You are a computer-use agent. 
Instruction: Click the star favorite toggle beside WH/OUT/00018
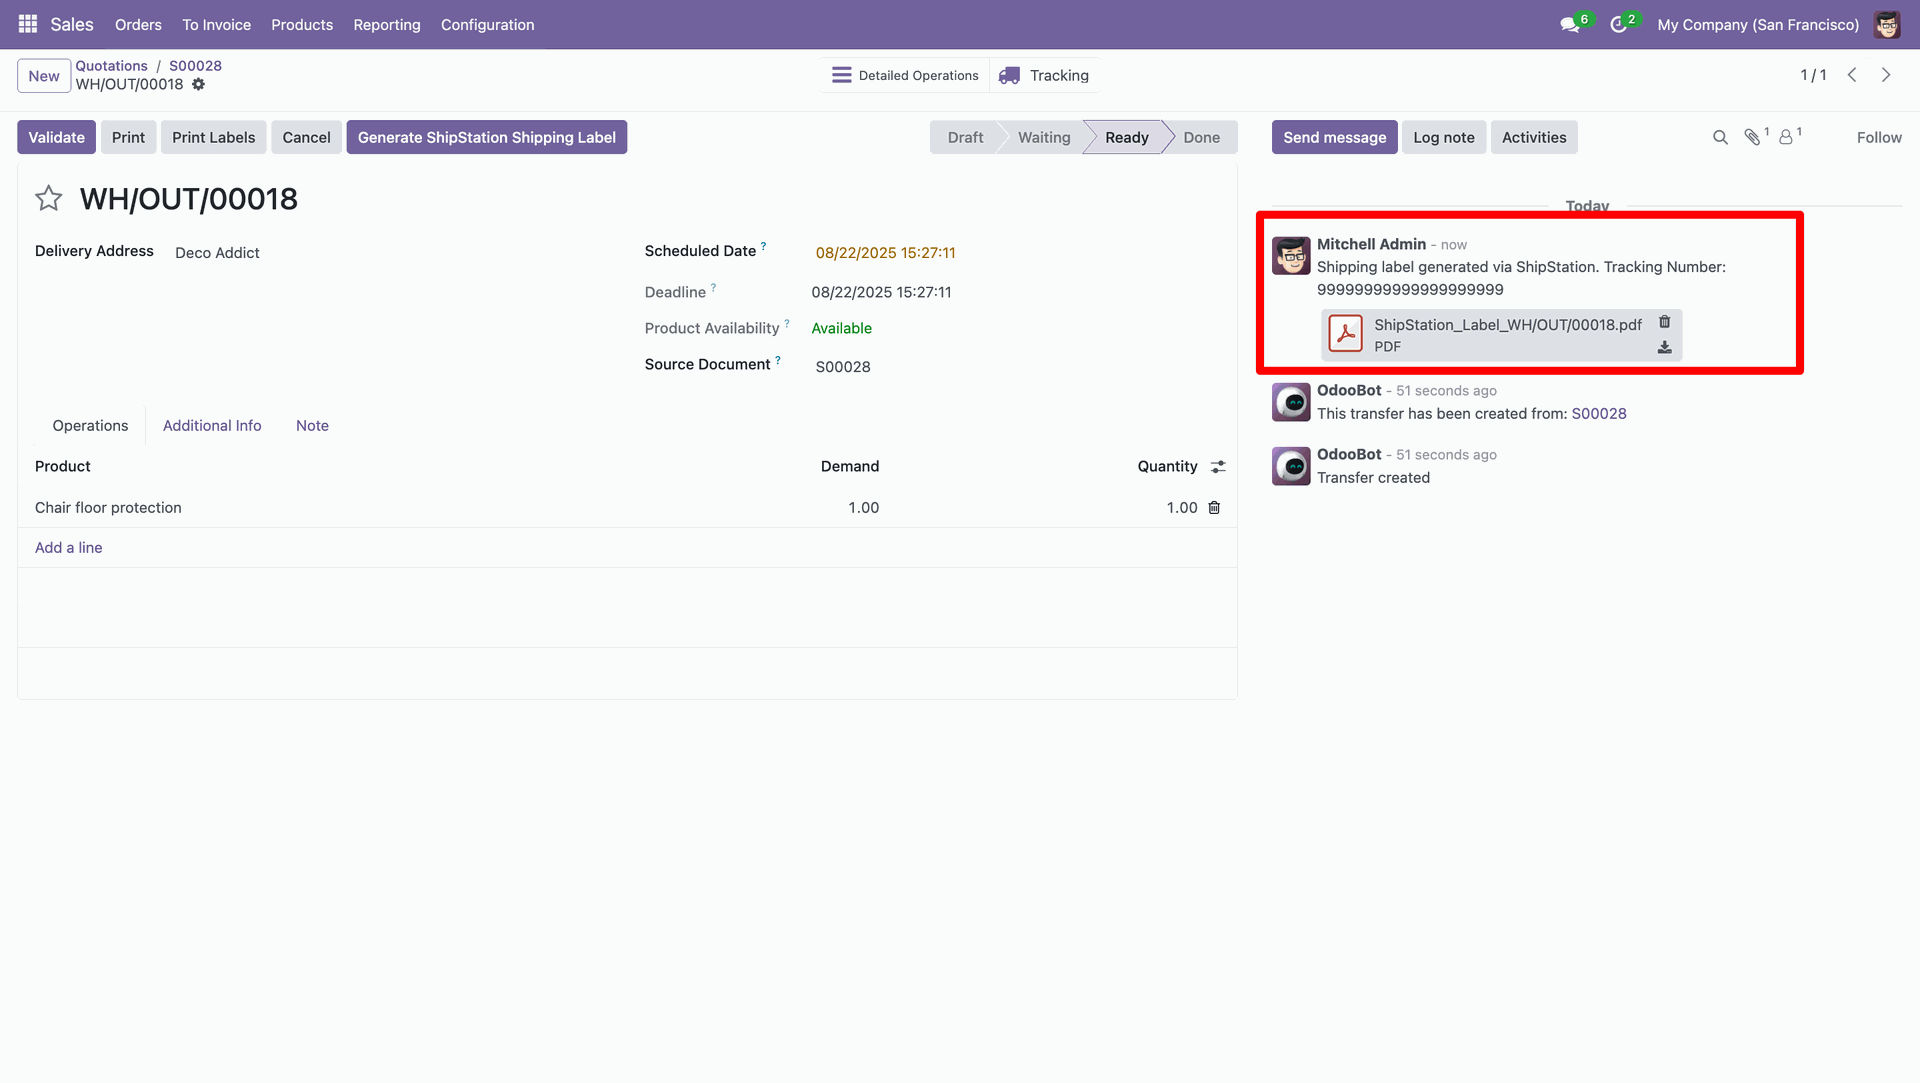48,199
